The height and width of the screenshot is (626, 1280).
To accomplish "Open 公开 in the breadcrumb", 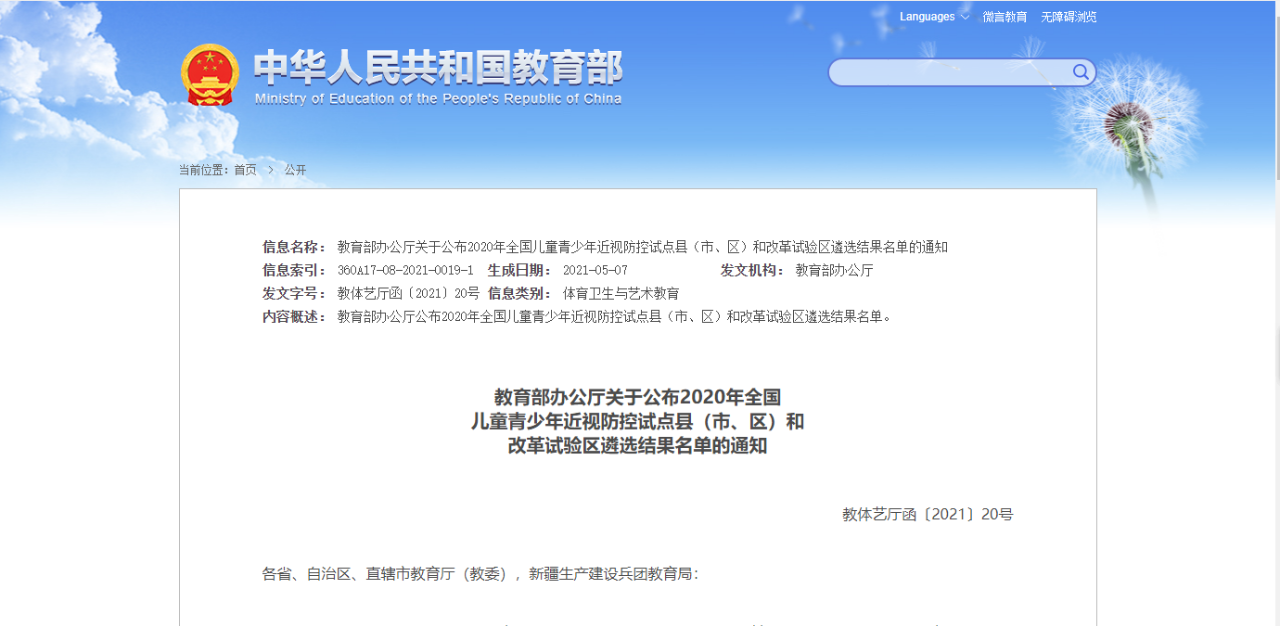I will click(x=295, y=170).
